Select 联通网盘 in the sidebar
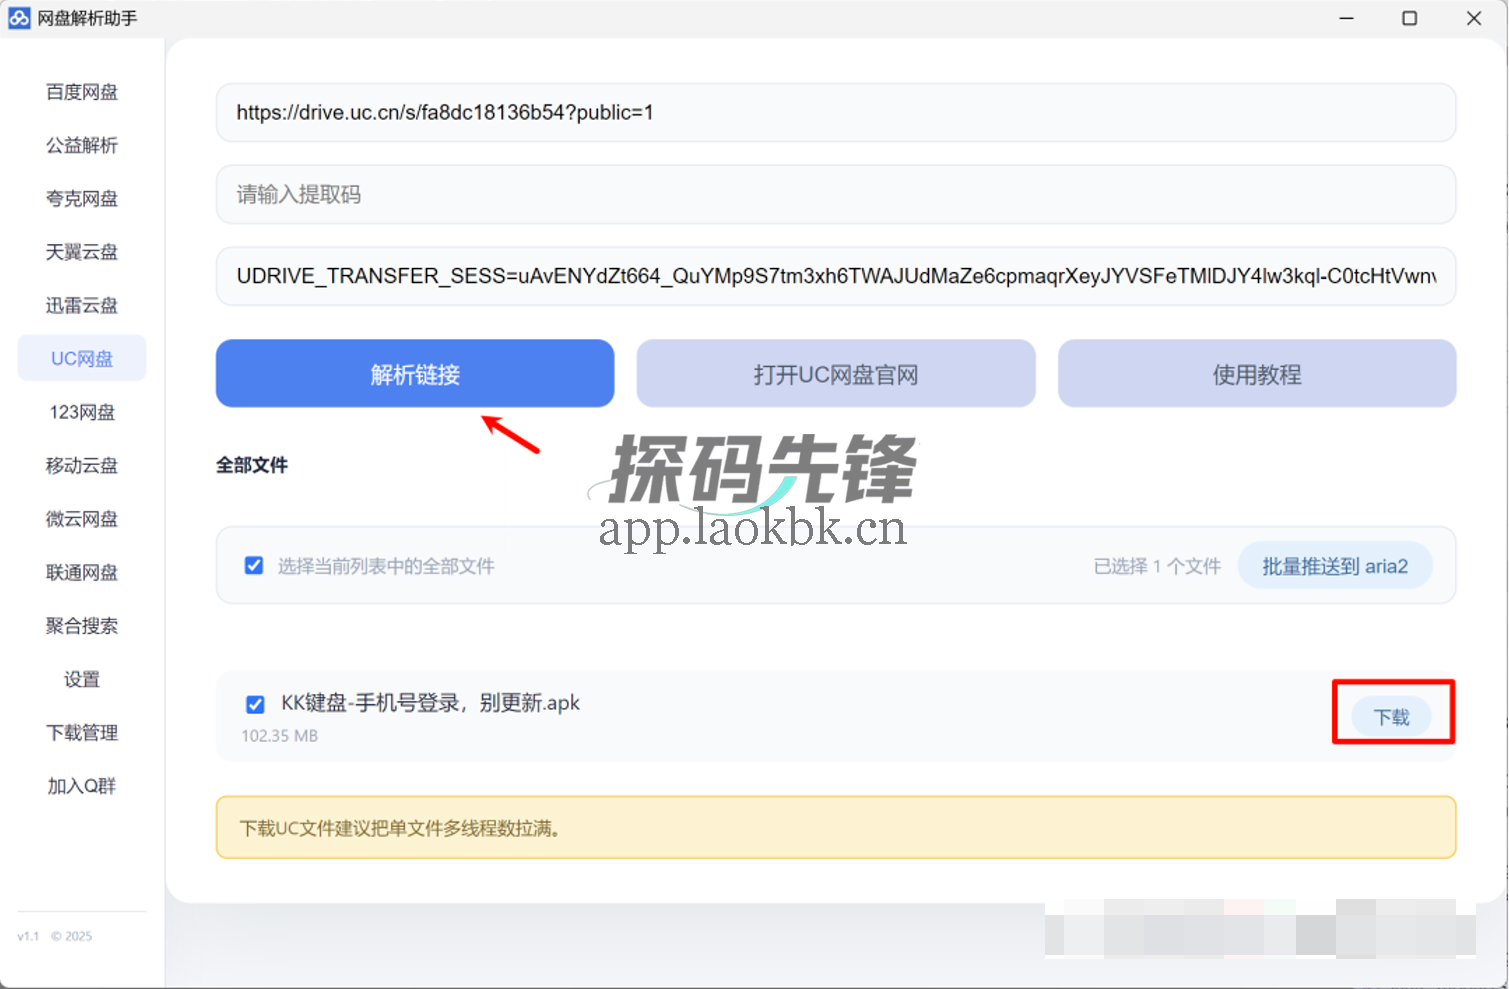 81,572
